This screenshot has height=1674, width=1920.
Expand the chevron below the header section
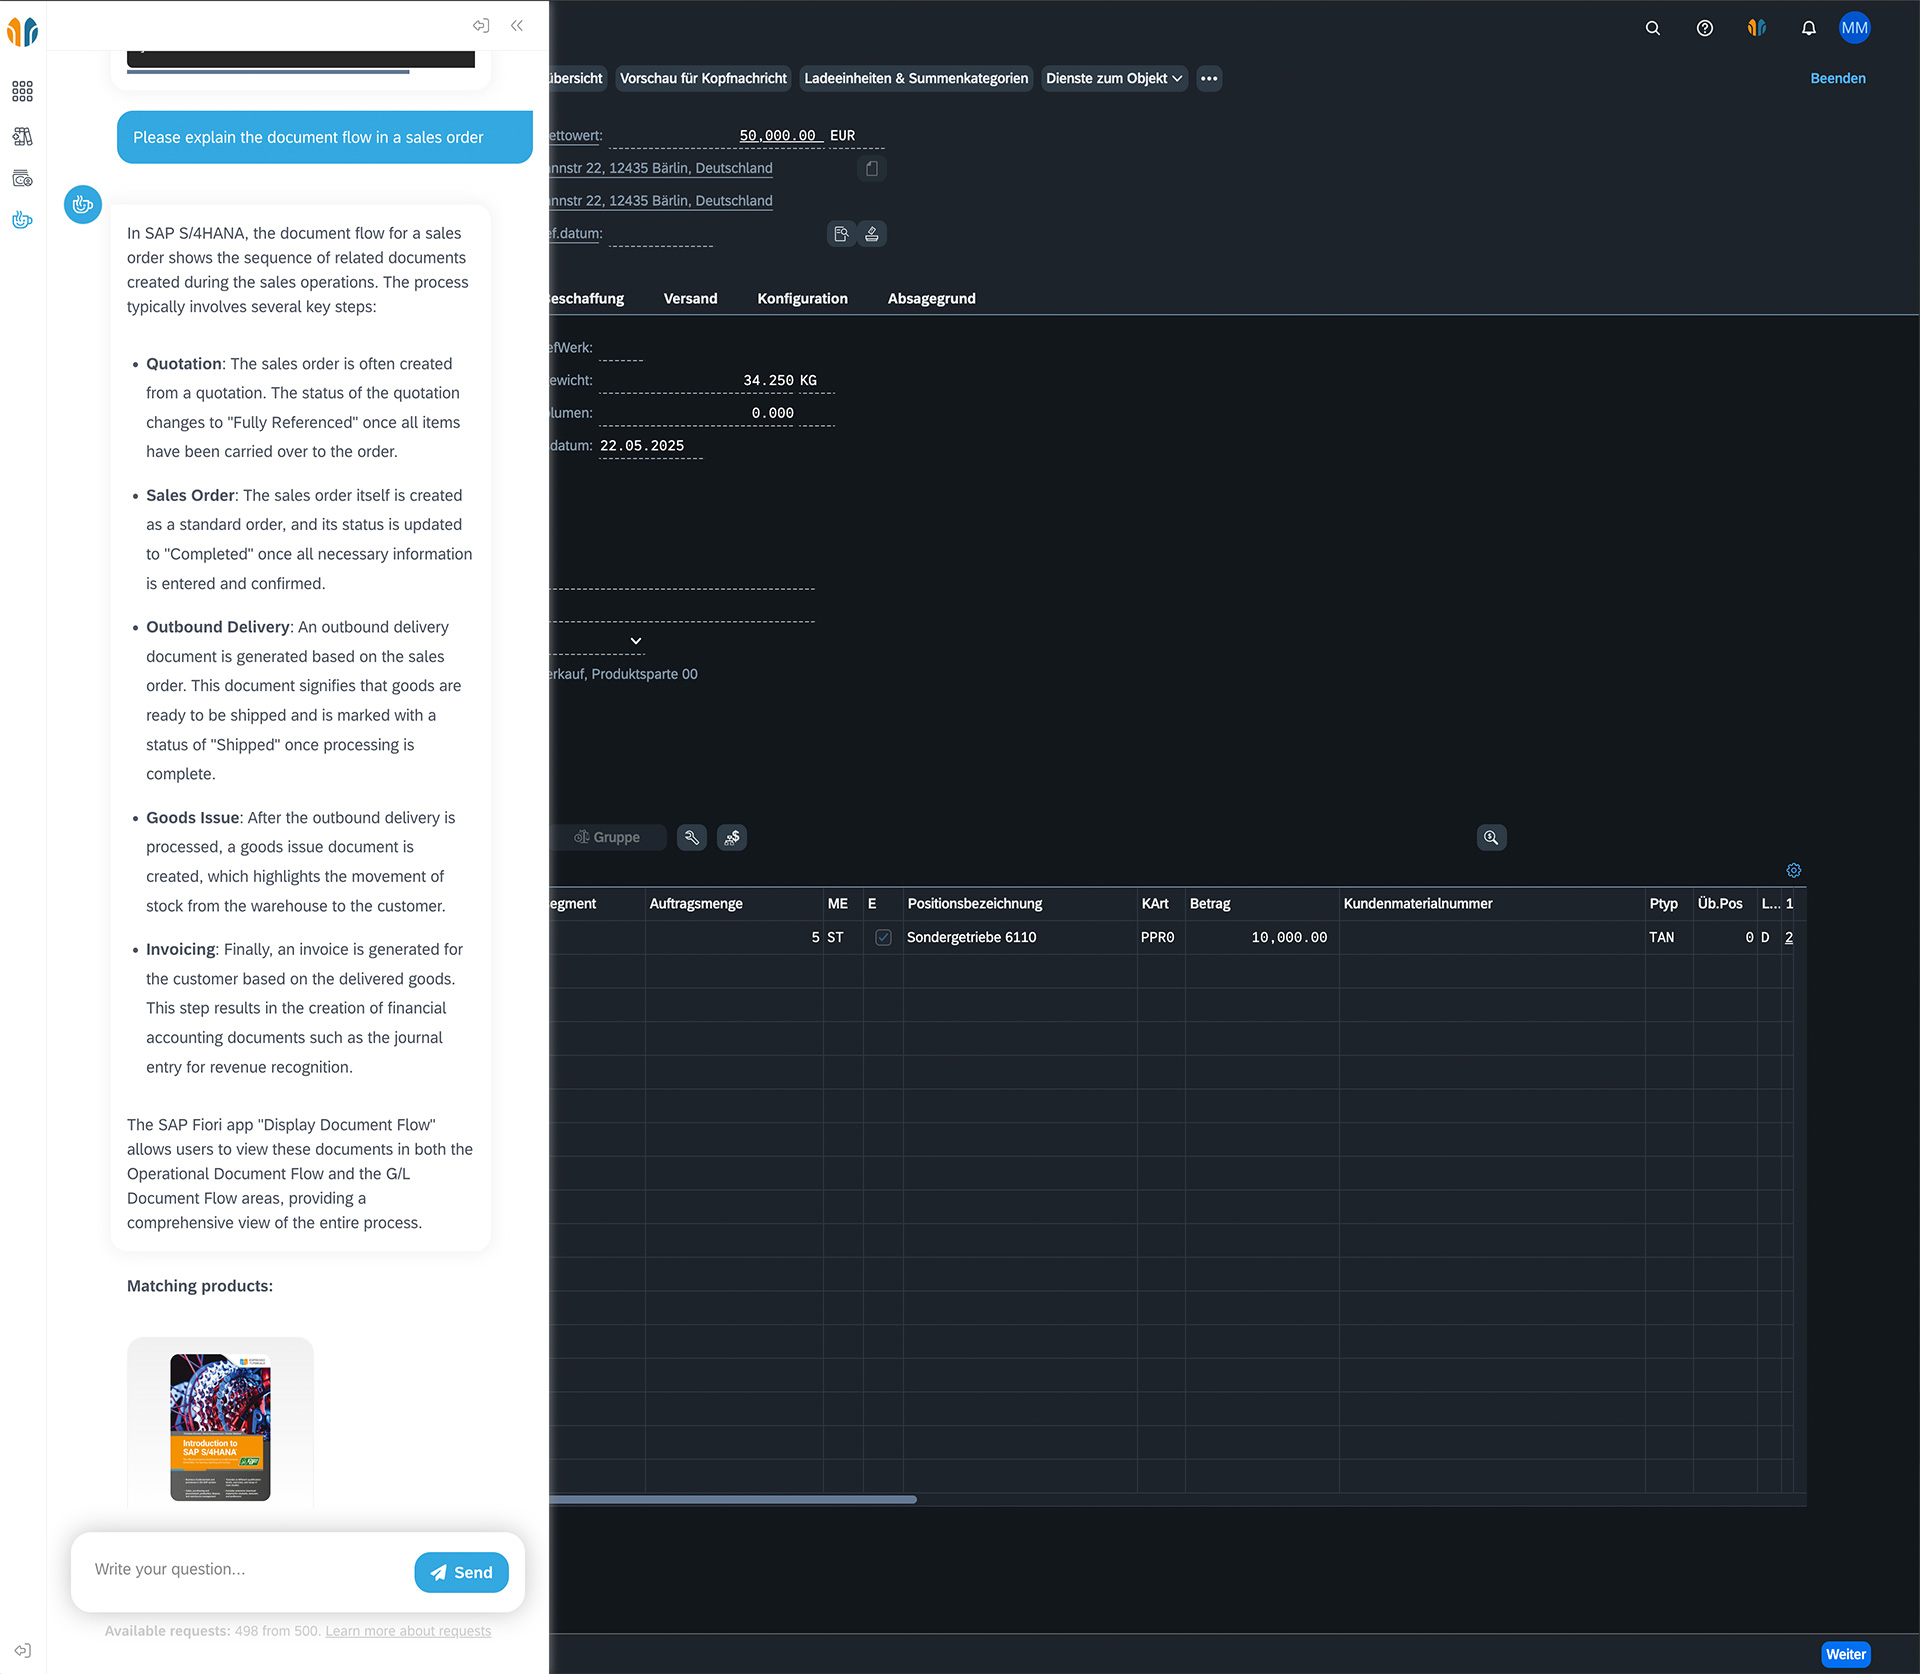coord(635,641)
